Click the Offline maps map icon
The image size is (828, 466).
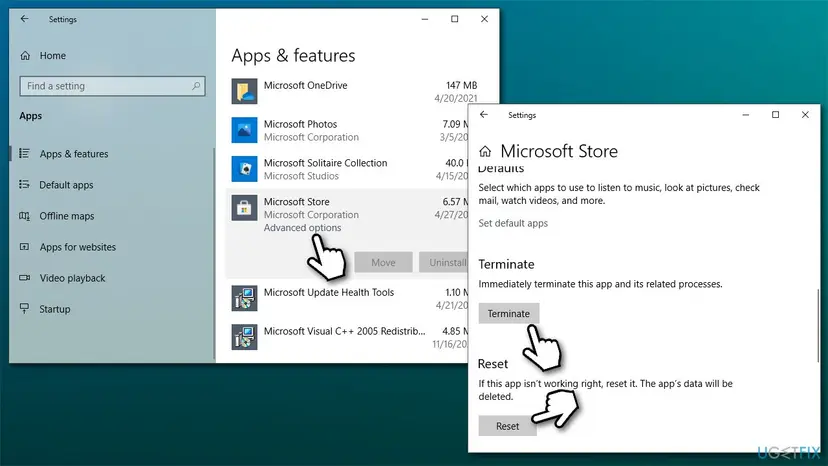coord(24,216)
